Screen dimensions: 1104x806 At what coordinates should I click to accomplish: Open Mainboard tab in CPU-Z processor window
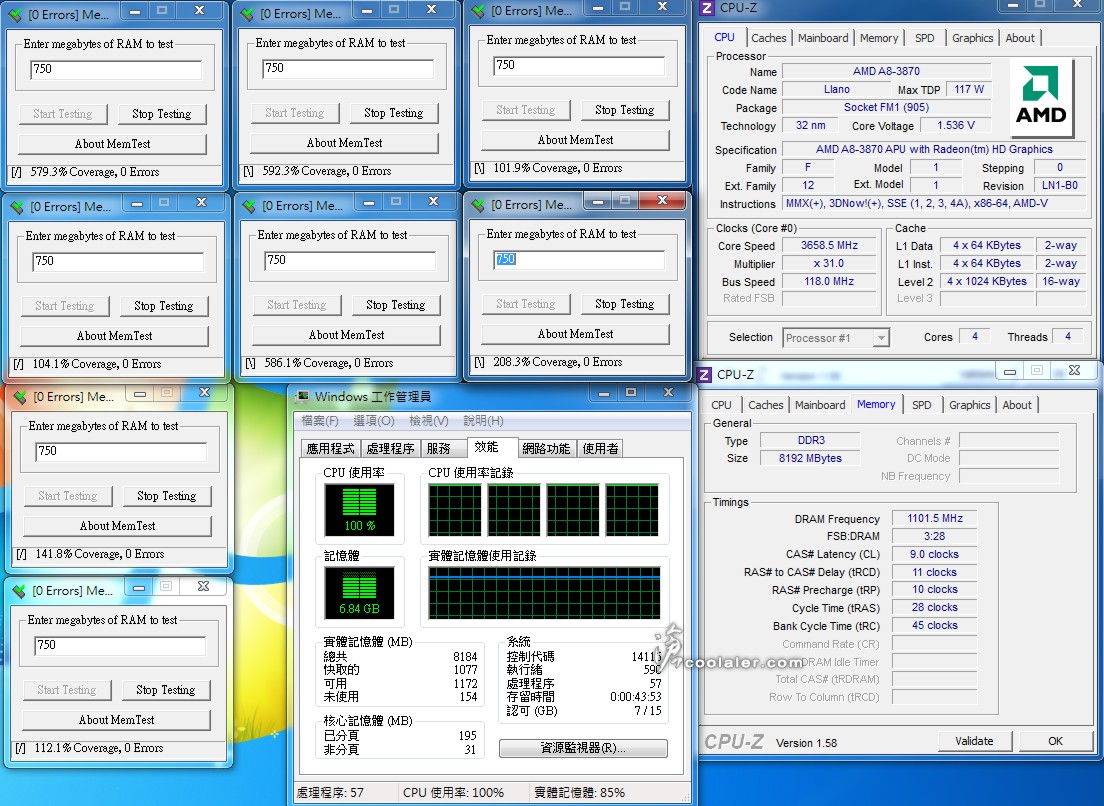click(822, 38)
